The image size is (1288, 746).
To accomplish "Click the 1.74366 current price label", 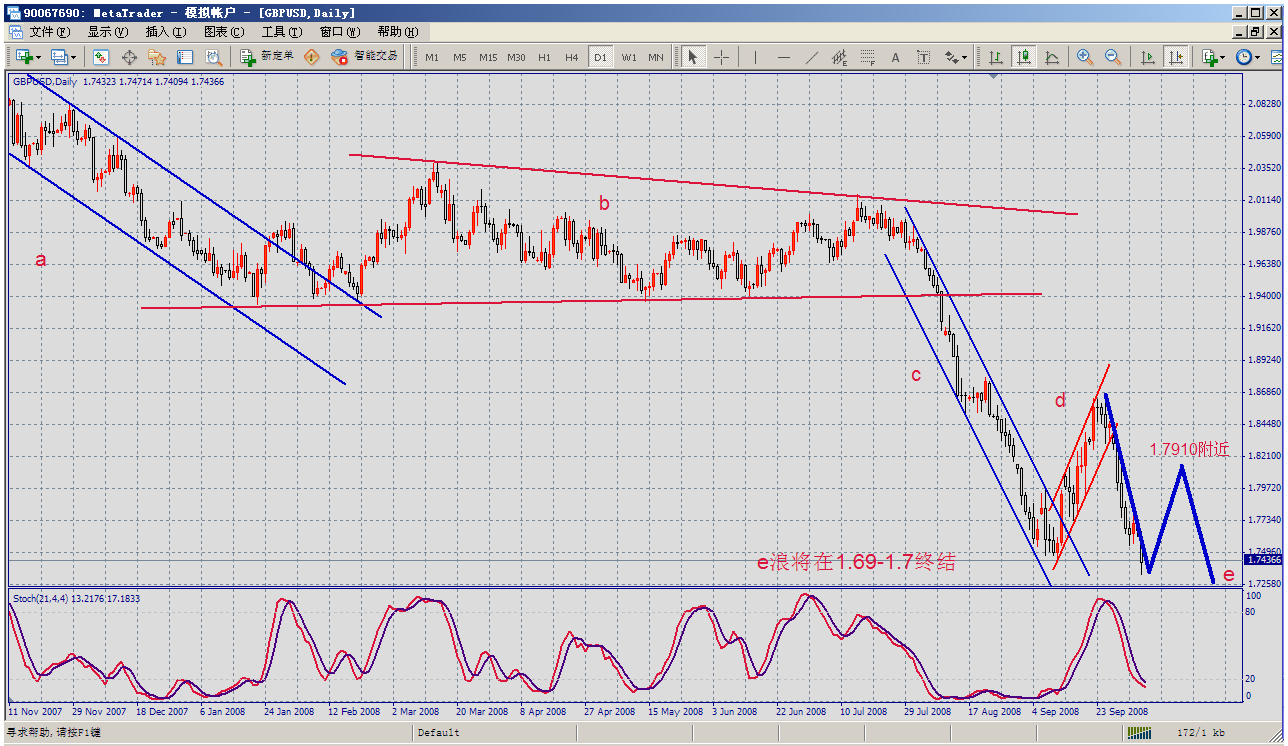I will (1263, 559).
